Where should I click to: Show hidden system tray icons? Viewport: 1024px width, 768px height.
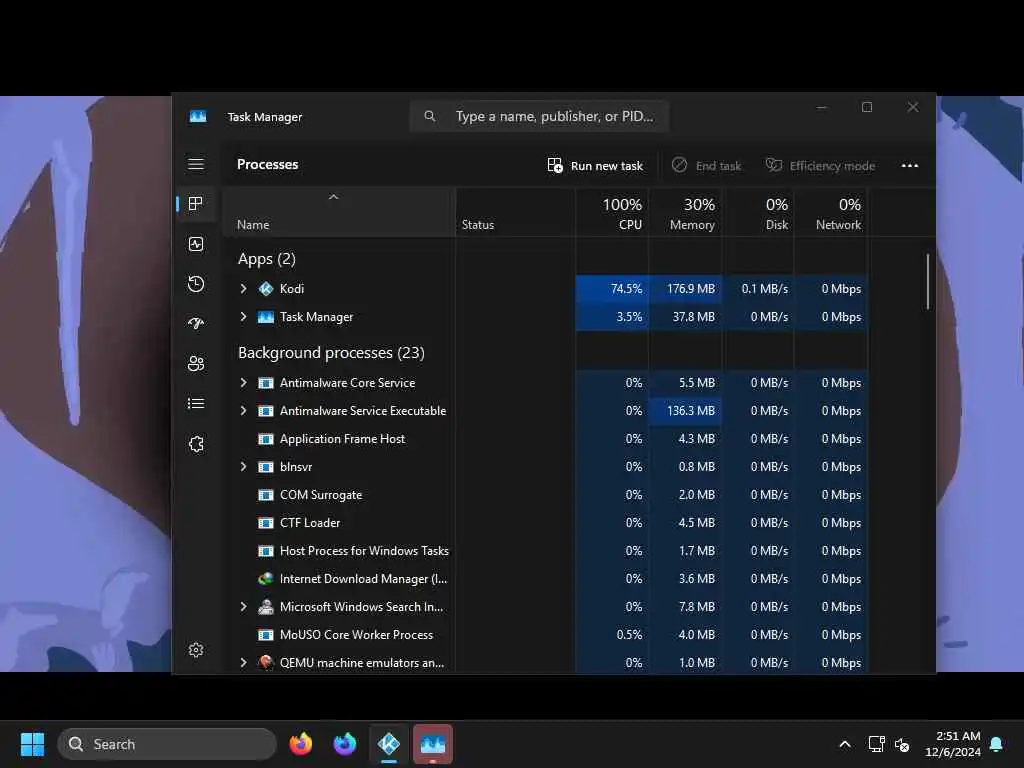point(844,744)
